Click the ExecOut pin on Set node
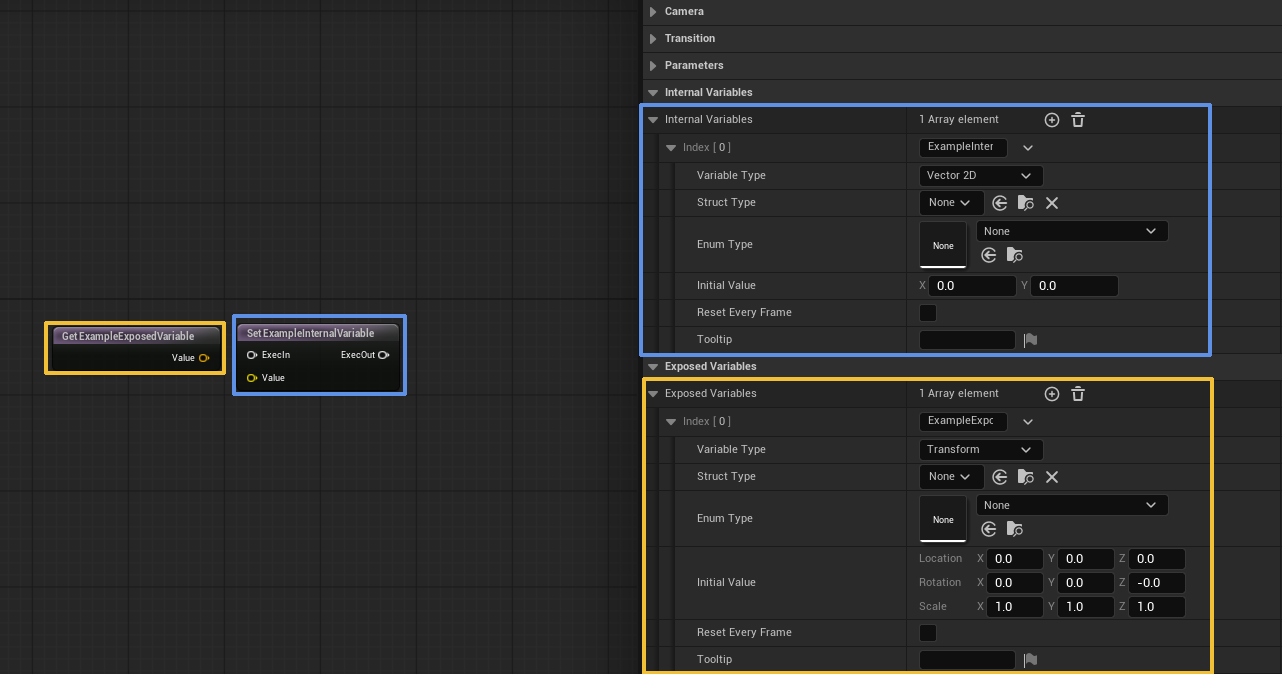Image resolution: width=1282 pixels, height=674 pixels. [383, 355]
